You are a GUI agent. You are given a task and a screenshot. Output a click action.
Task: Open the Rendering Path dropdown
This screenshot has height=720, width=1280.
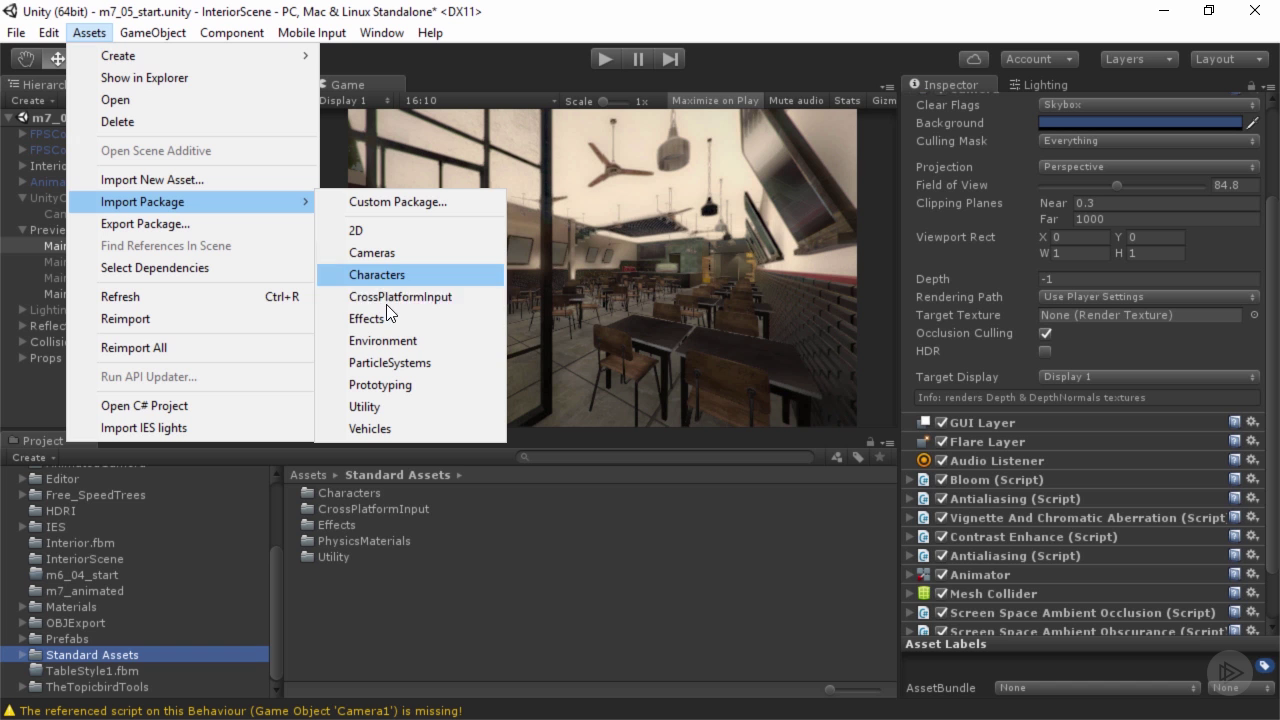coord(1148,297)
